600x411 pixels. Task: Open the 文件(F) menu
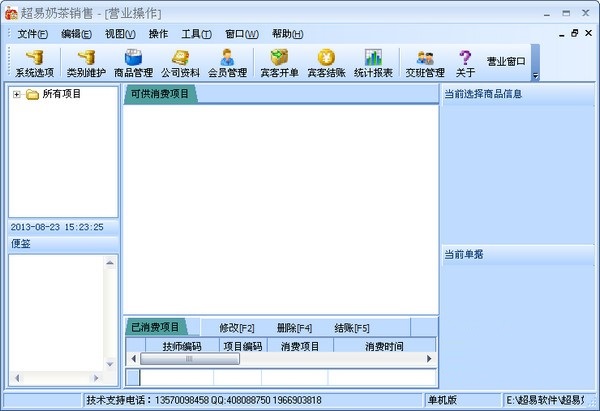tap(33, 34)
